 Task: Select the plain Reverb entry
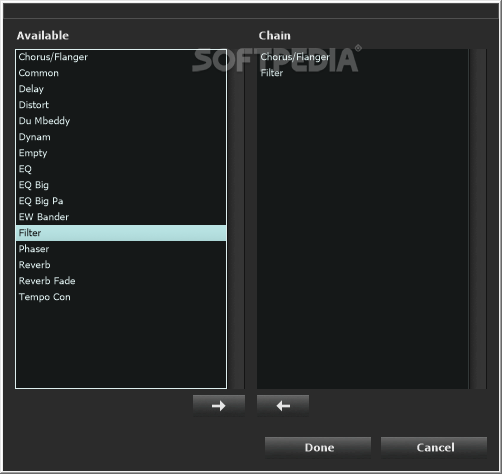click(121, 265)
